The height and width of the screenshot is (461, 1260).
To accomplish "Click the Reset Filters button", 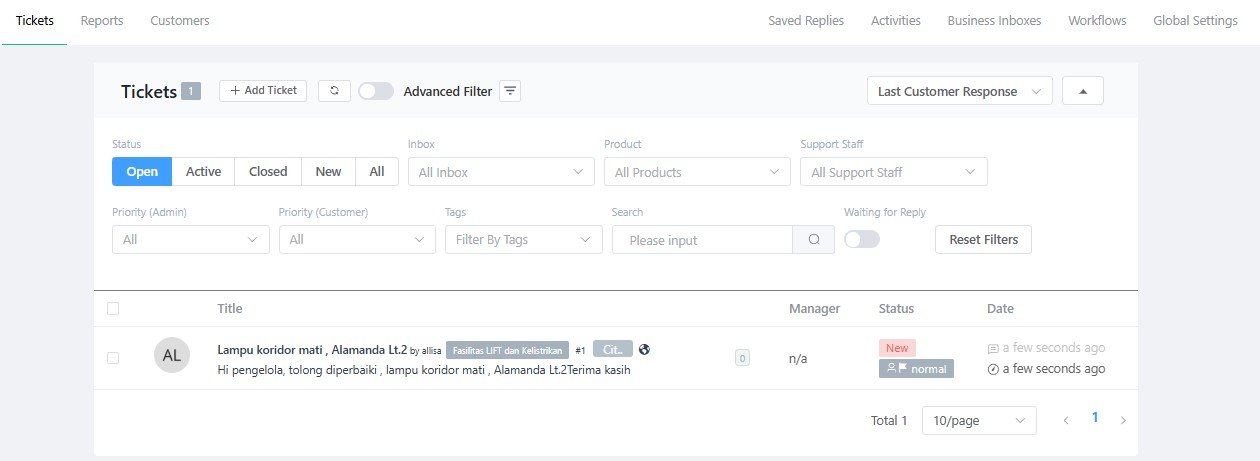I will tap(983, 240).
